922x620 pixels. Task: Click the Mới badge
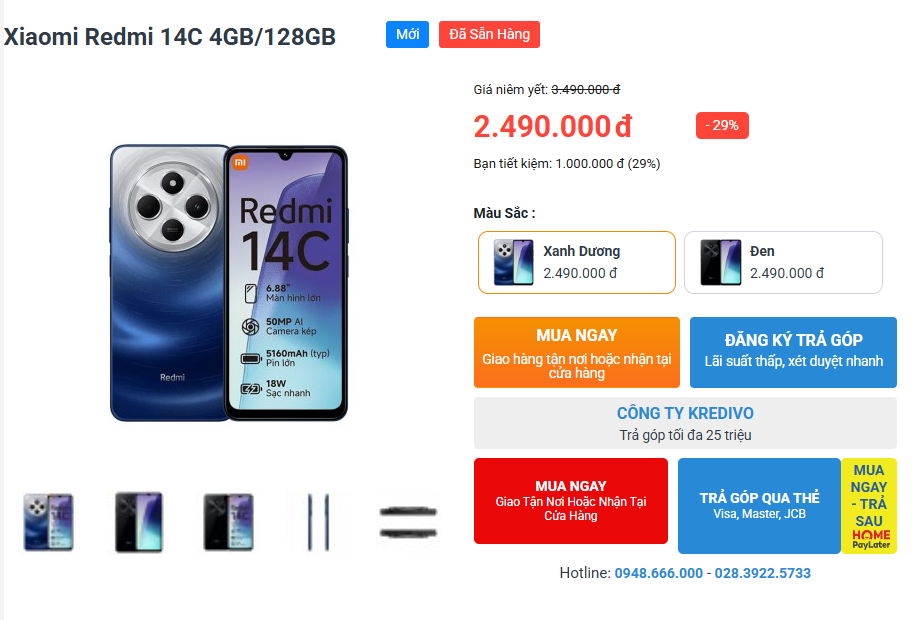pyautogui.click(x=407, y=34)
